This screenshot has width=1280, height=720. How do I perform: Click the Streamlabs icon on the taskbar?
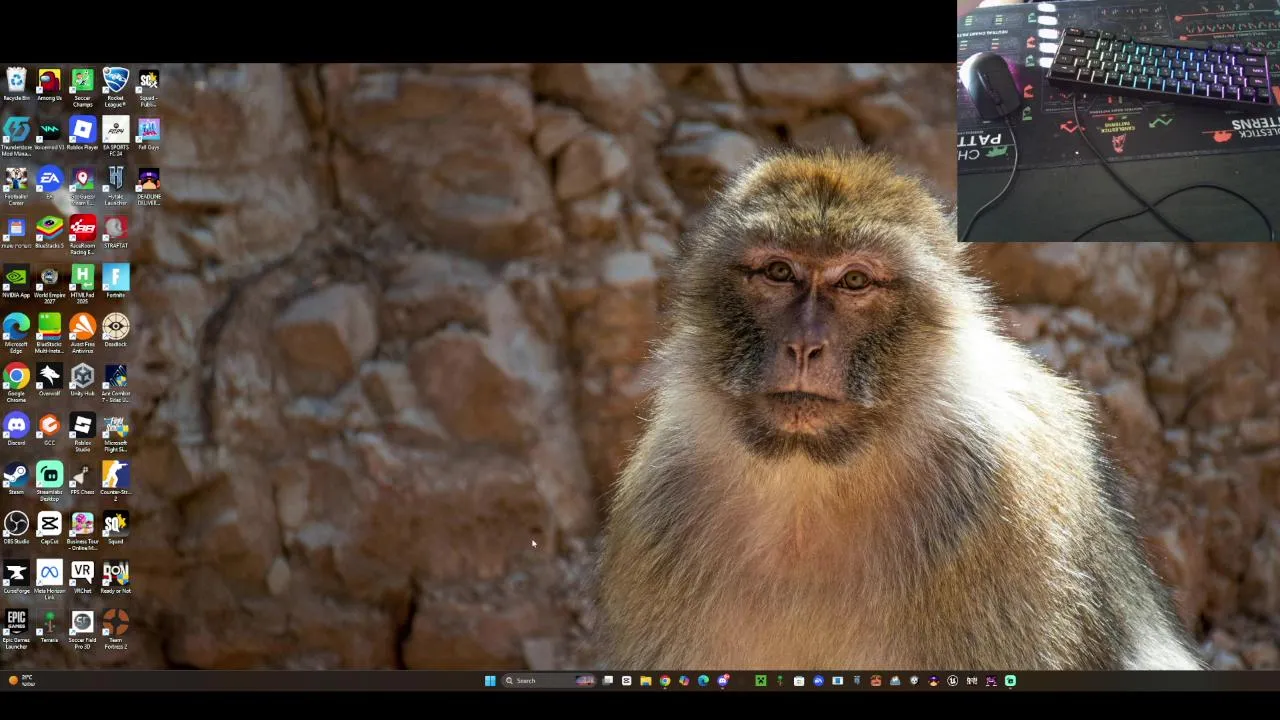pyautogui.click(x=1010, y=681)
